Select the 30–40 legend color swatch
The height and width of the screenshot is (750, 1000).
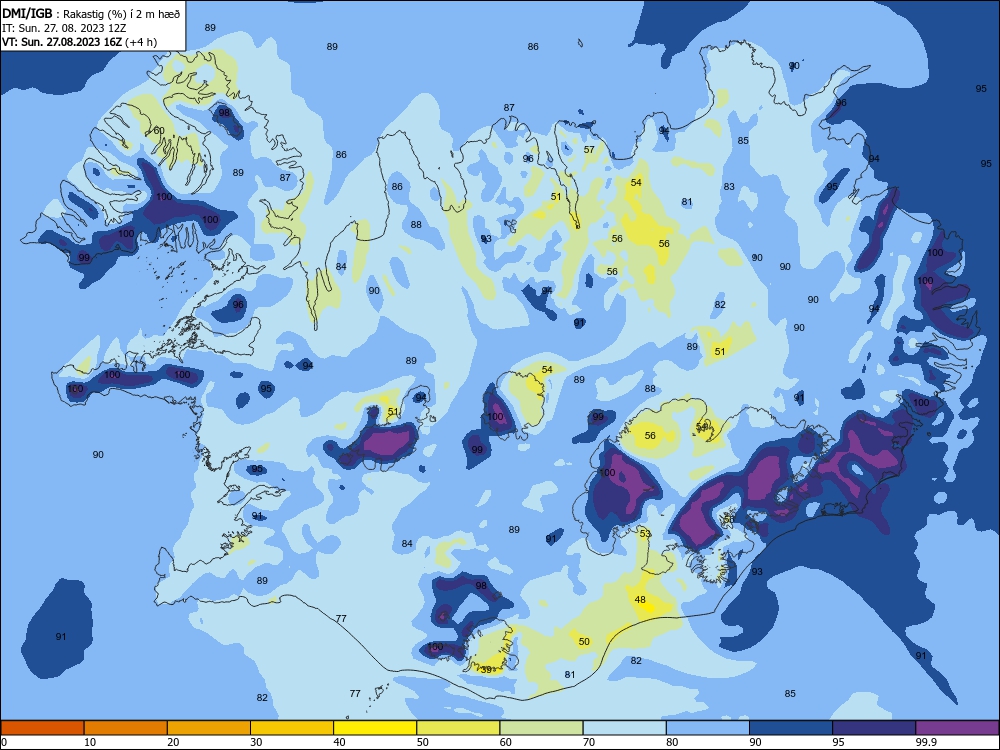[x=292, y=728]
